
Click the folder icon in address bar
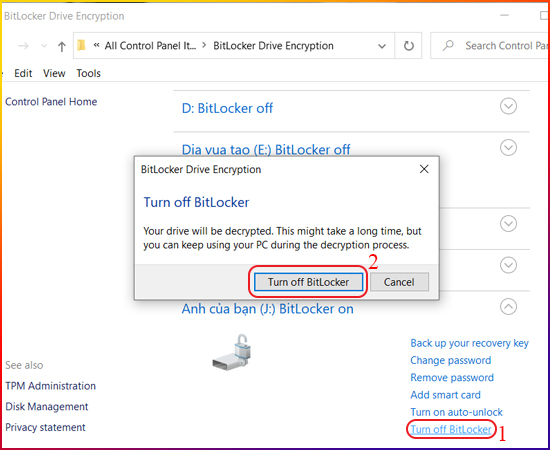click(81, 46)
